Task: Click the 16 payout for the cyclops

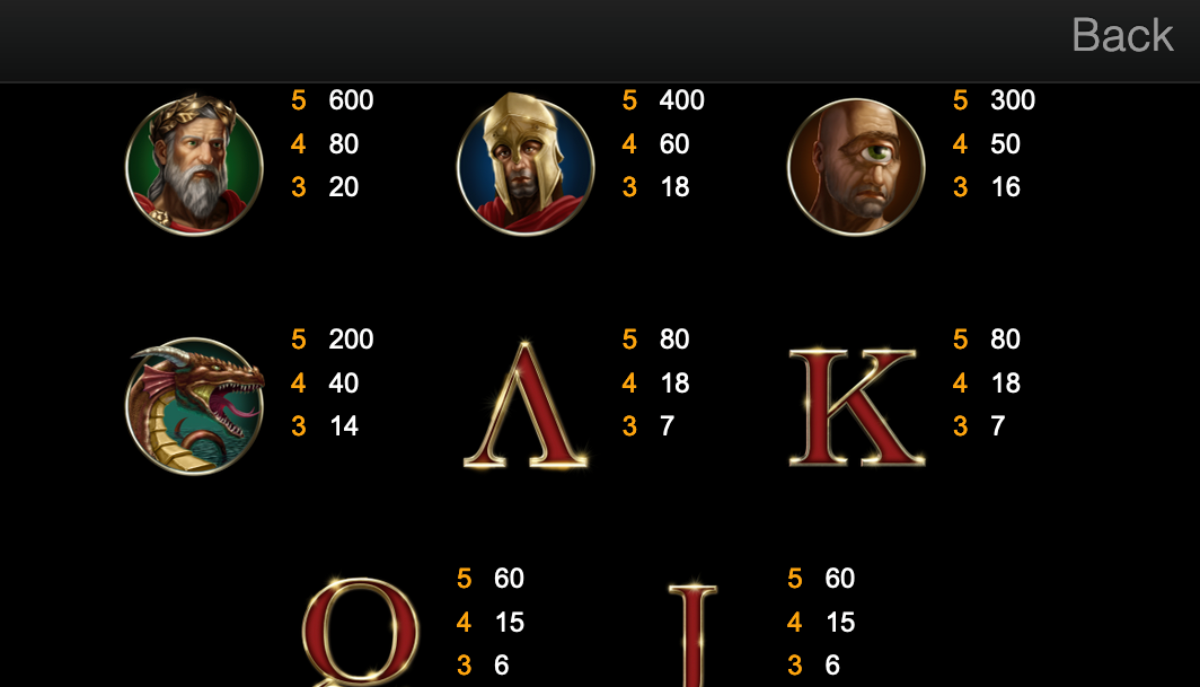Action: (1005, 187)
